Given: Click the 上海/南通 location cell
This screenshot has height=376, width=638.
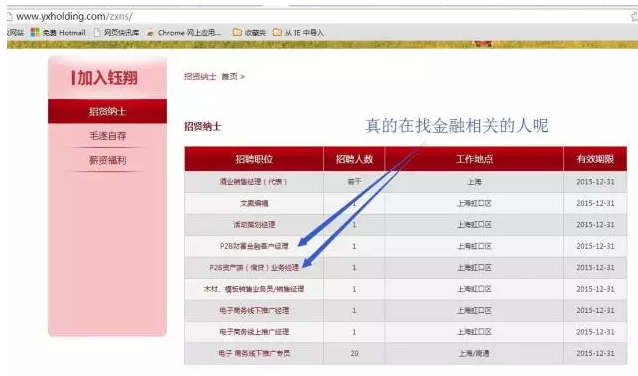Looking at the screenshot, I should pos(474,353).
